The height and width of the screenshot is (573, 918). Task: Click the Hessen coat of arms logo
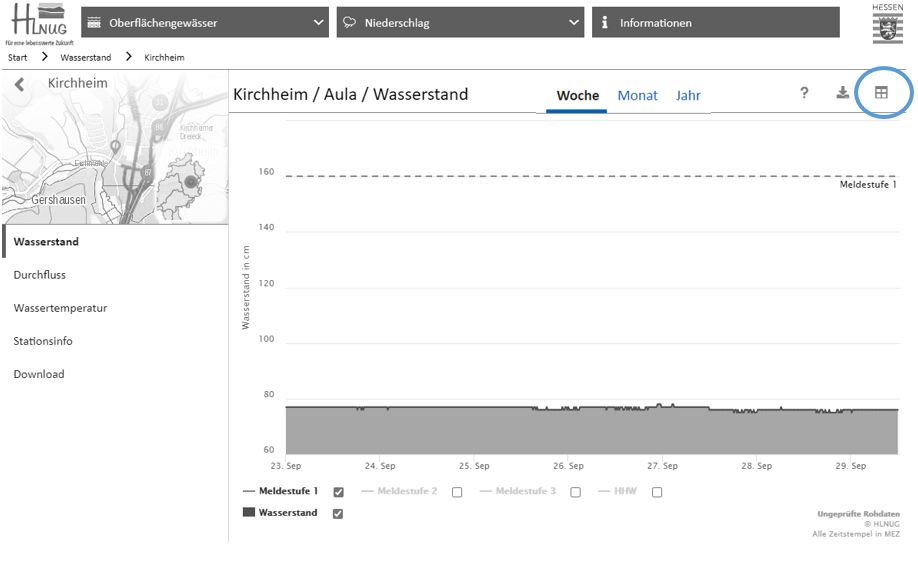click(886, 23)
